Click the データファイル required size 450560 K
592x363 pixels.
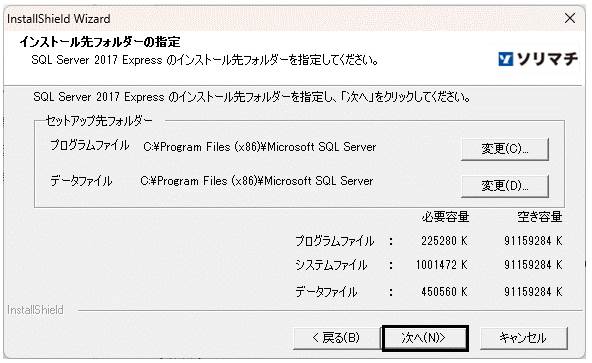[x=444, y=292]
